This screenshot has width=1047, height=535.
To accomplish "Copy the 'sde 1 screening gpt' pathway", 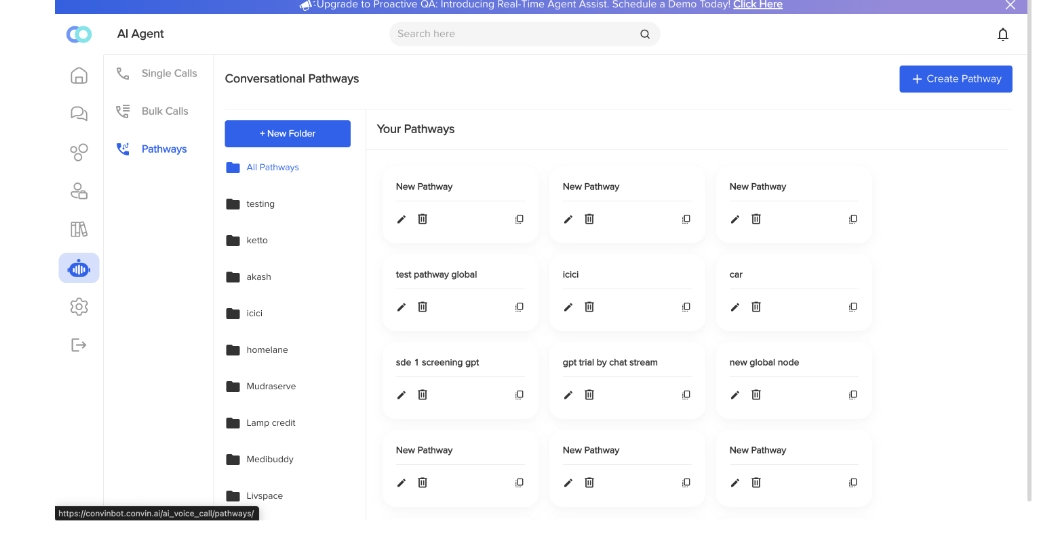I will coord(519,395).
